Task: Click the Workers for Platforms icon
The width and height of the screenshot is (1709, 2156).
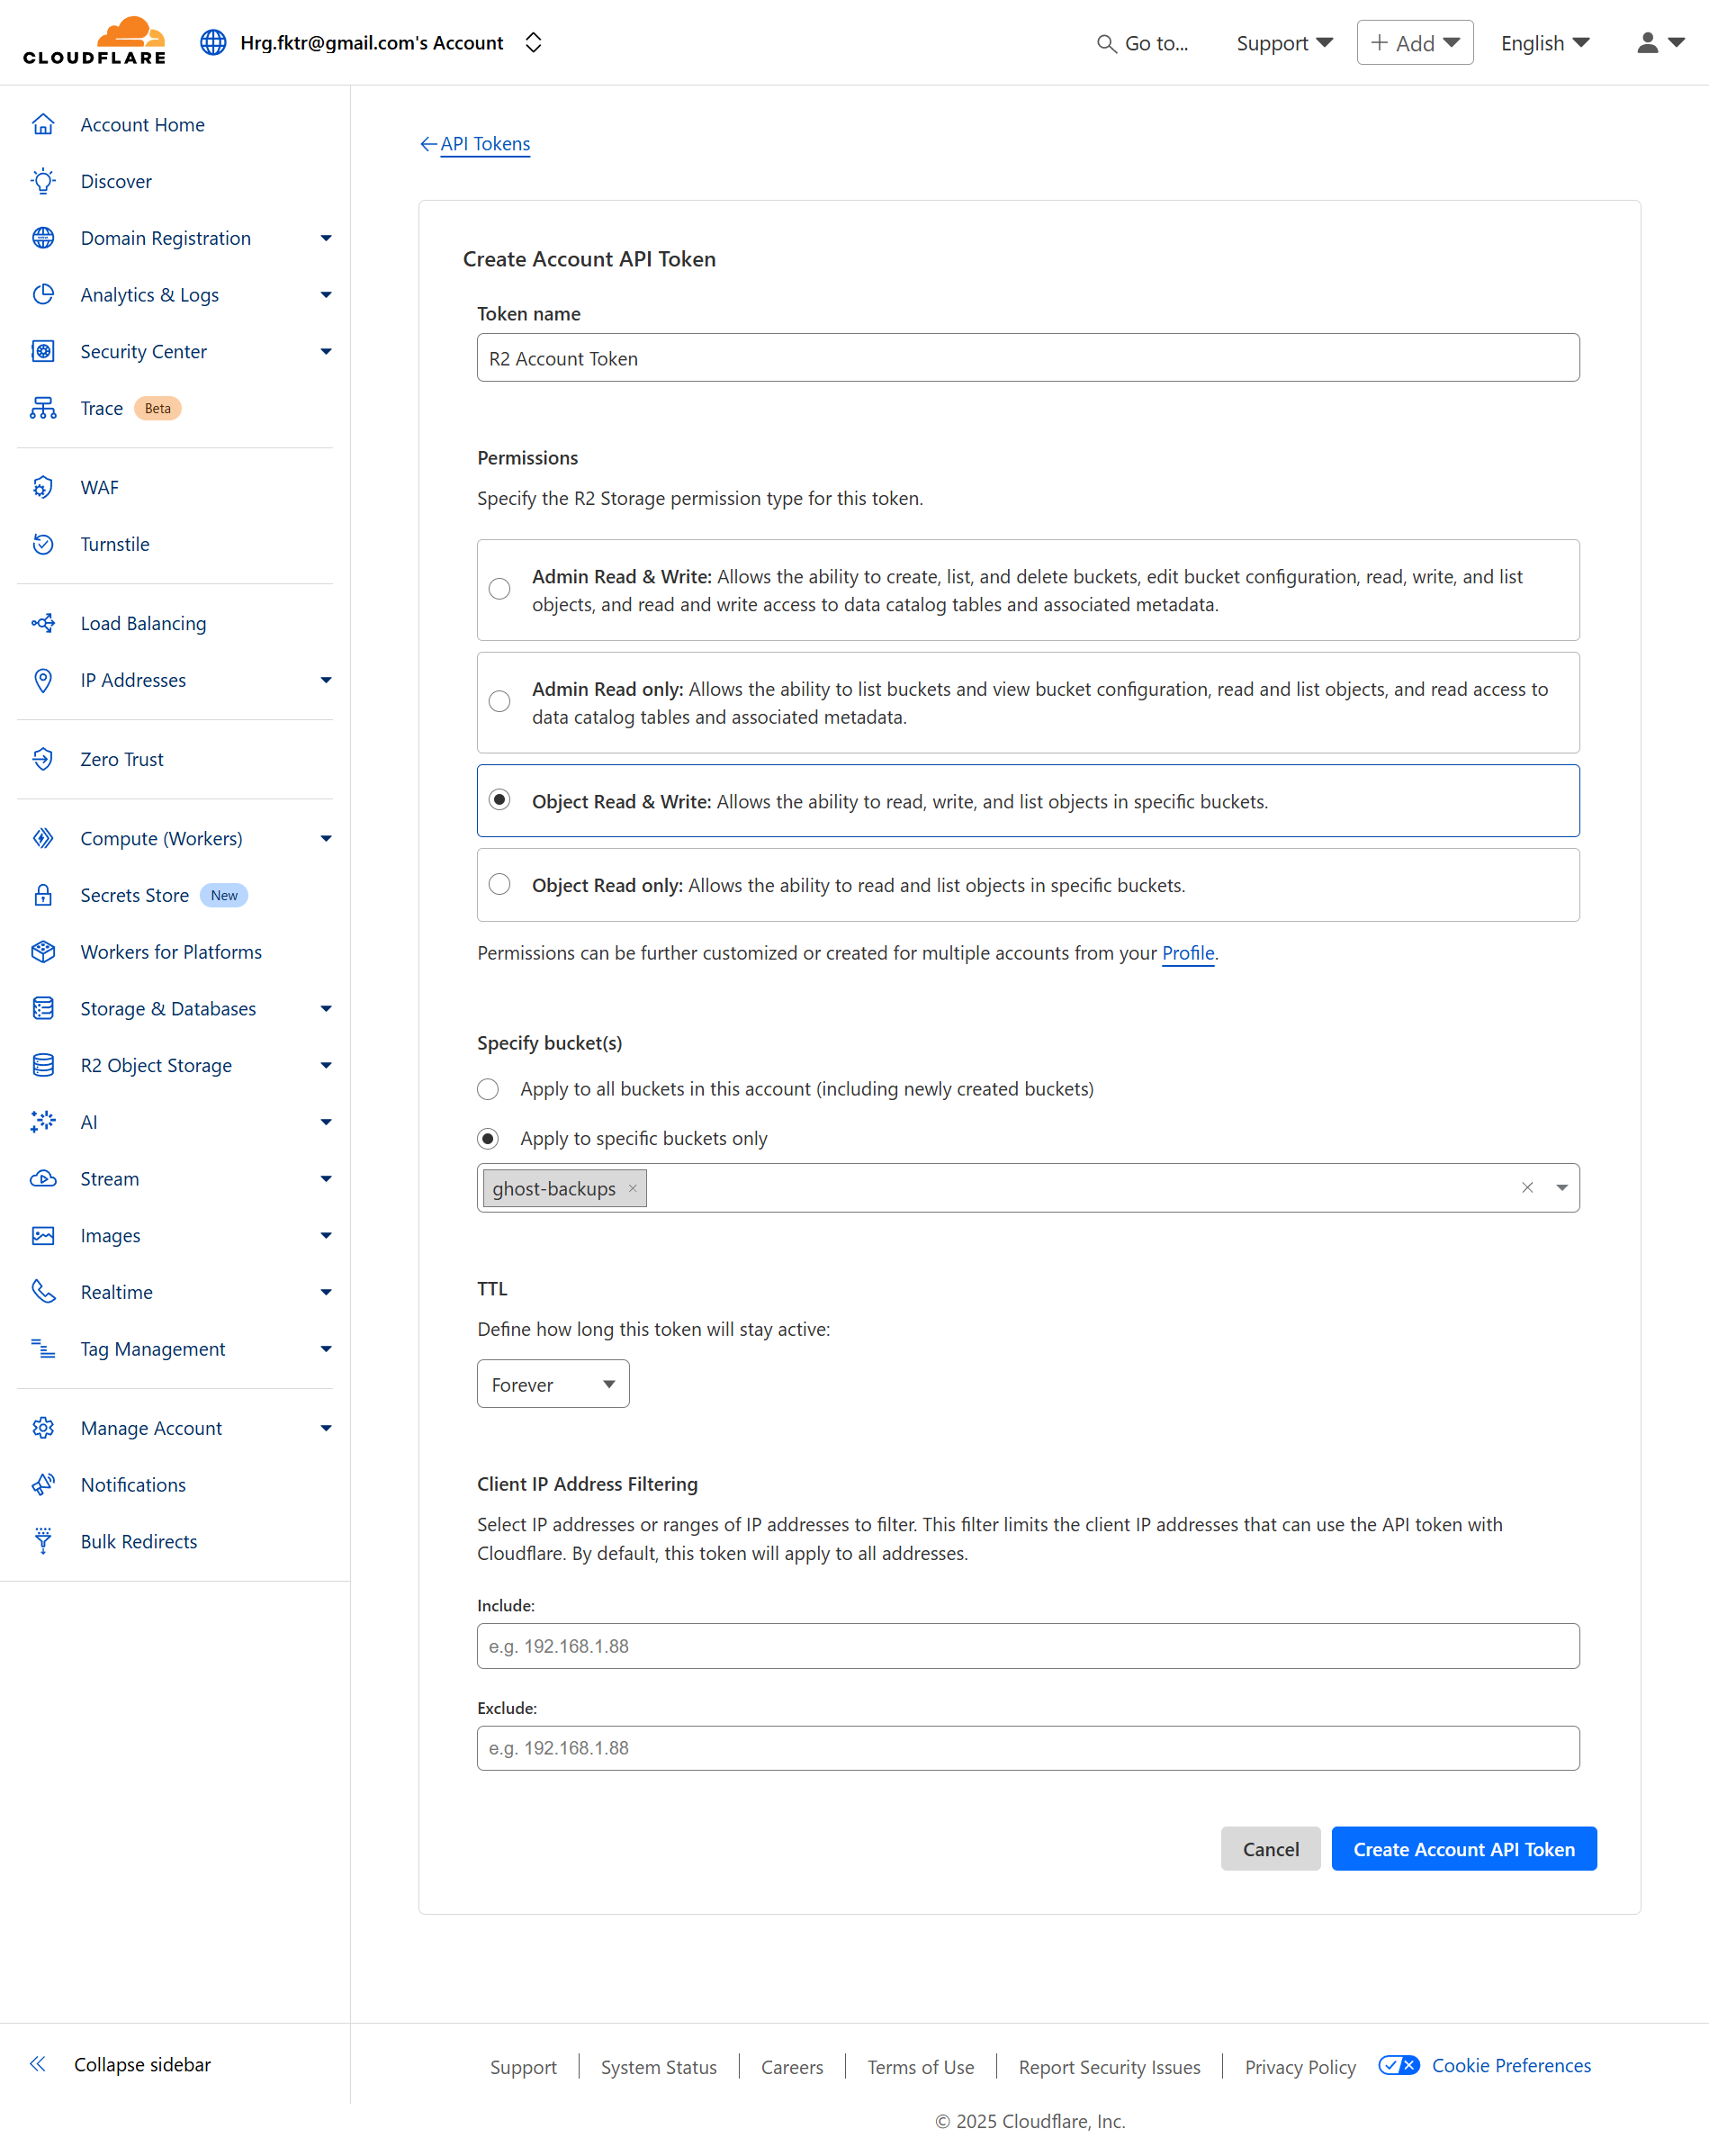Action: 43,951
